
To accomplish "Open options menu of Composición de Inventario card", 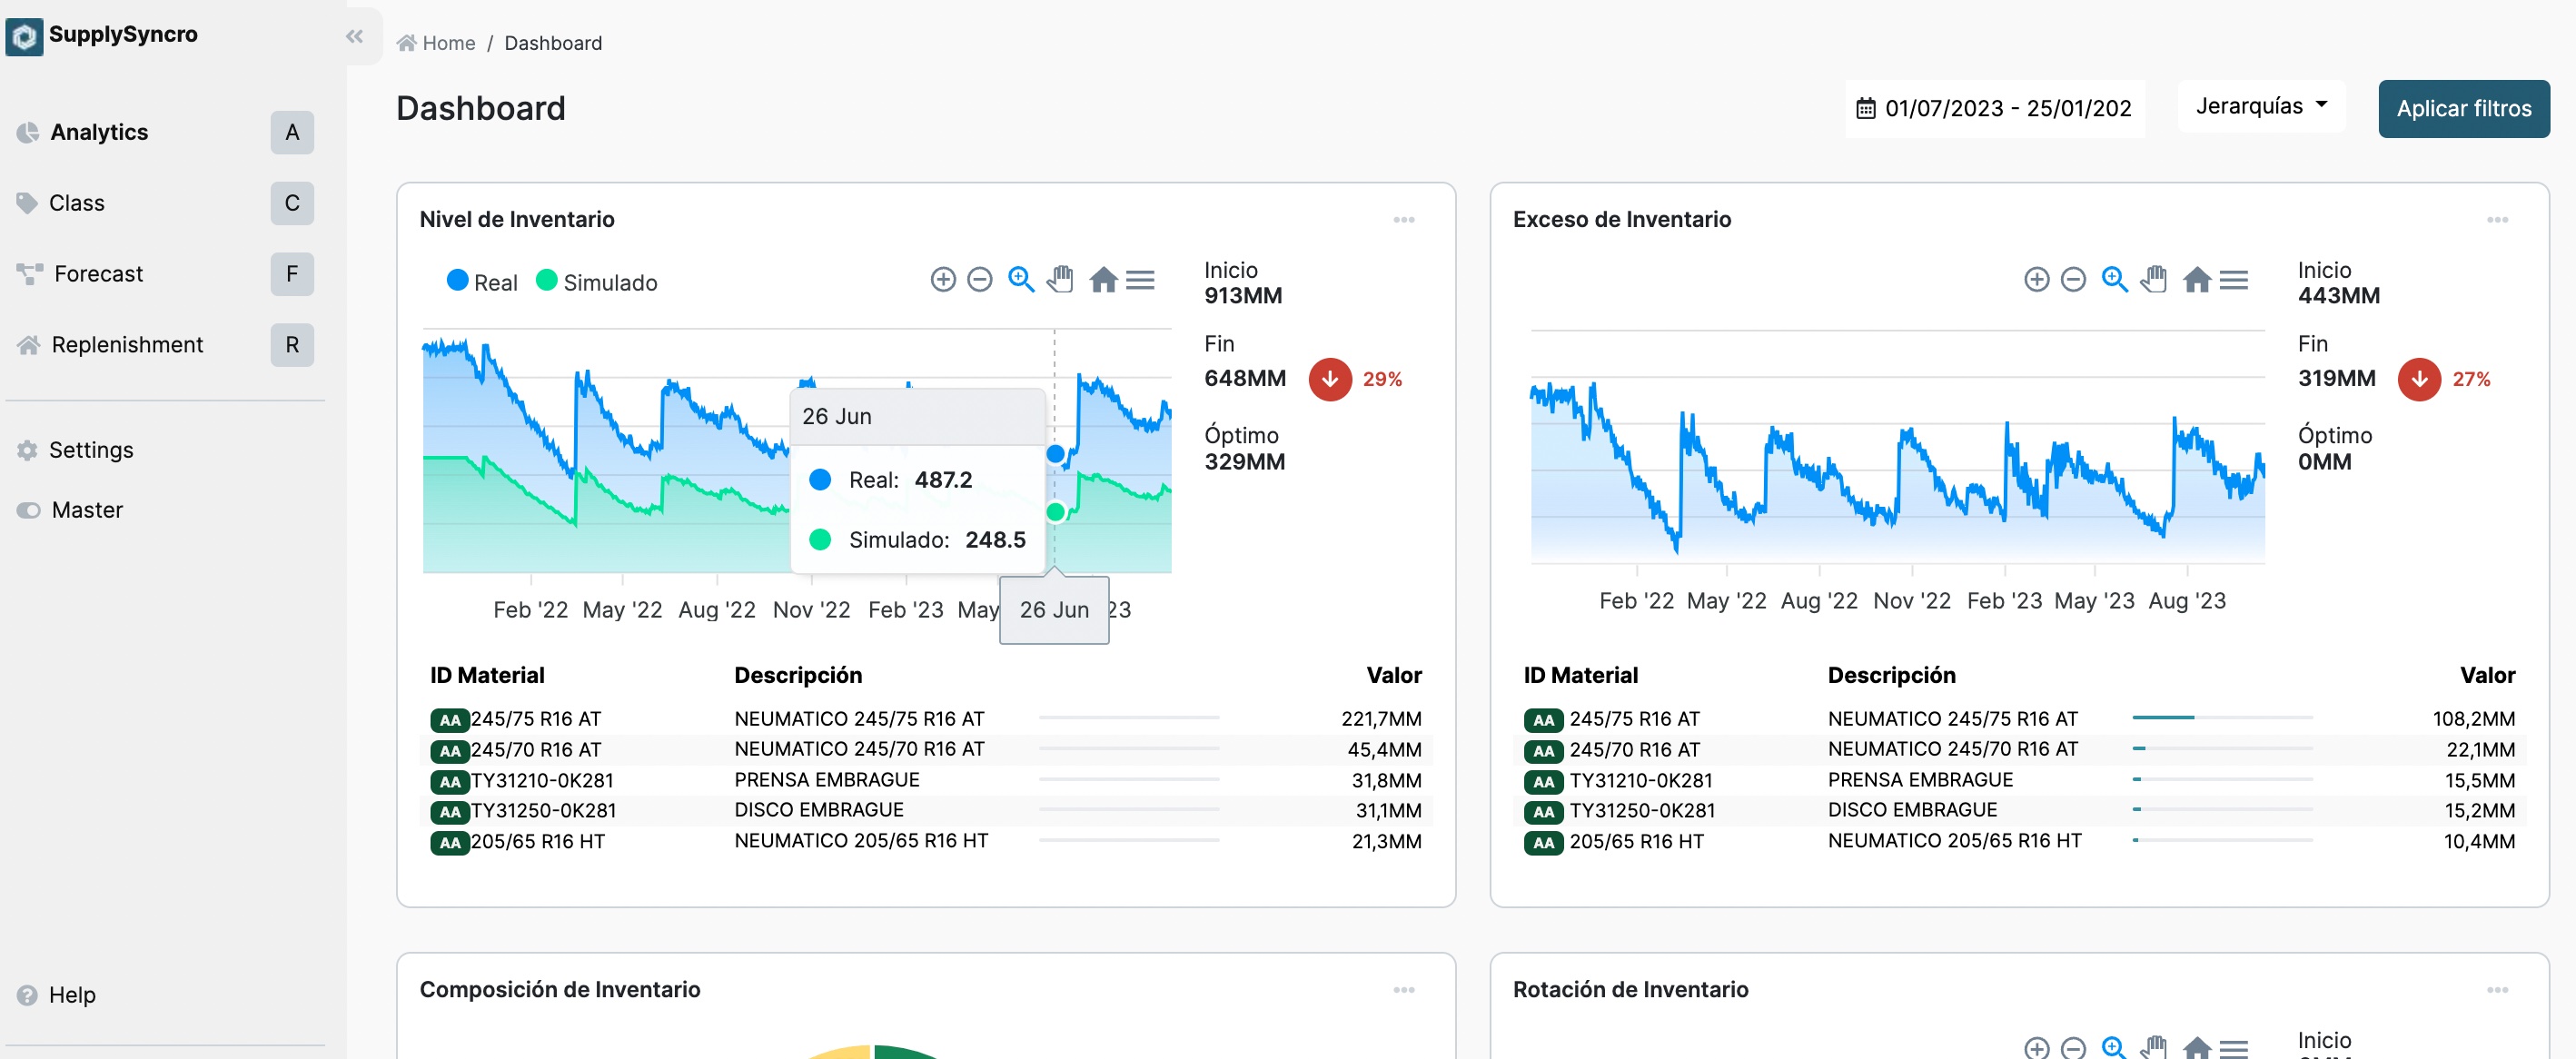I will pos(1403,990).
